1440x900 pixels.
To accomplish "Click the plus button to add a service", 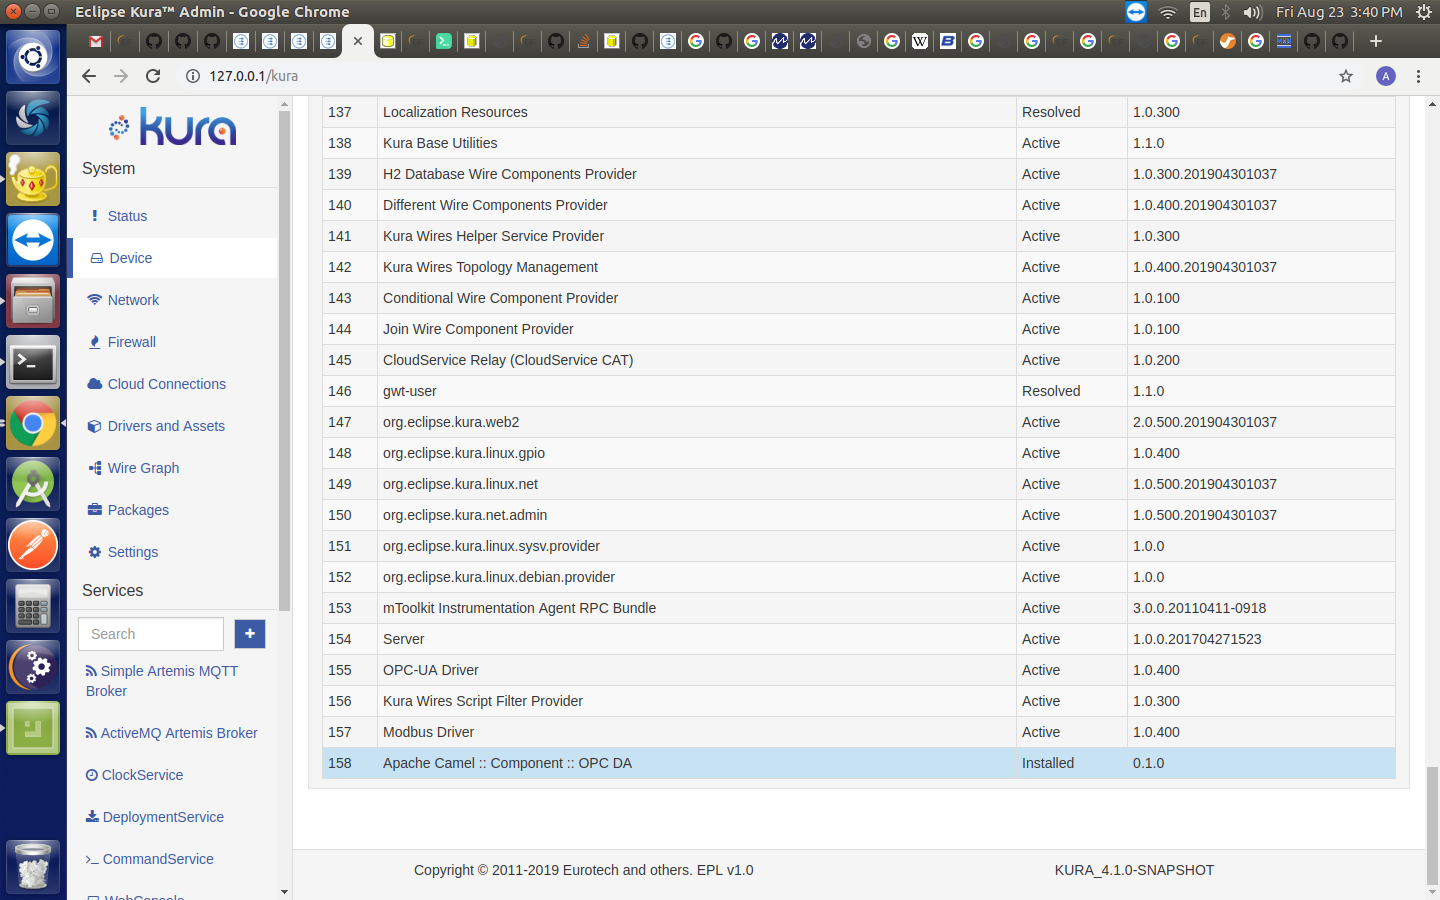I will point(250,634).
